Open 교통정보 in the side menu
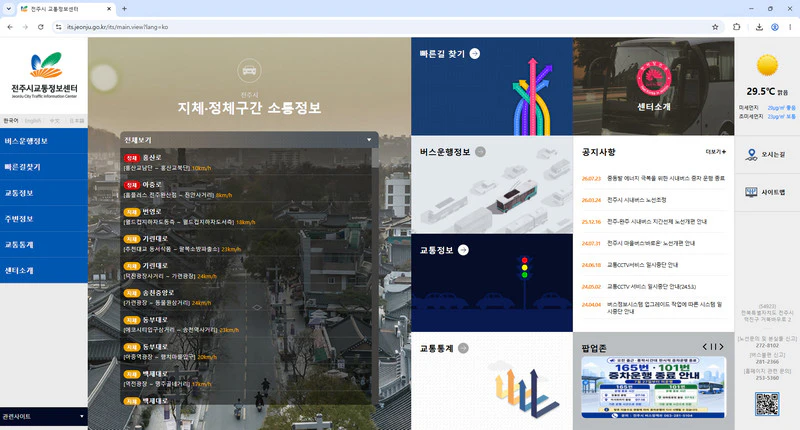800x430 pixels. pyautogui.click(x=44, y=193)
